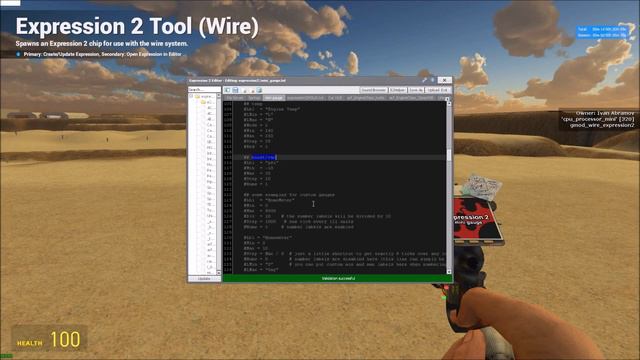Open the E2Helper window
This screenshot has height=360, width=640.
point(397,90)
